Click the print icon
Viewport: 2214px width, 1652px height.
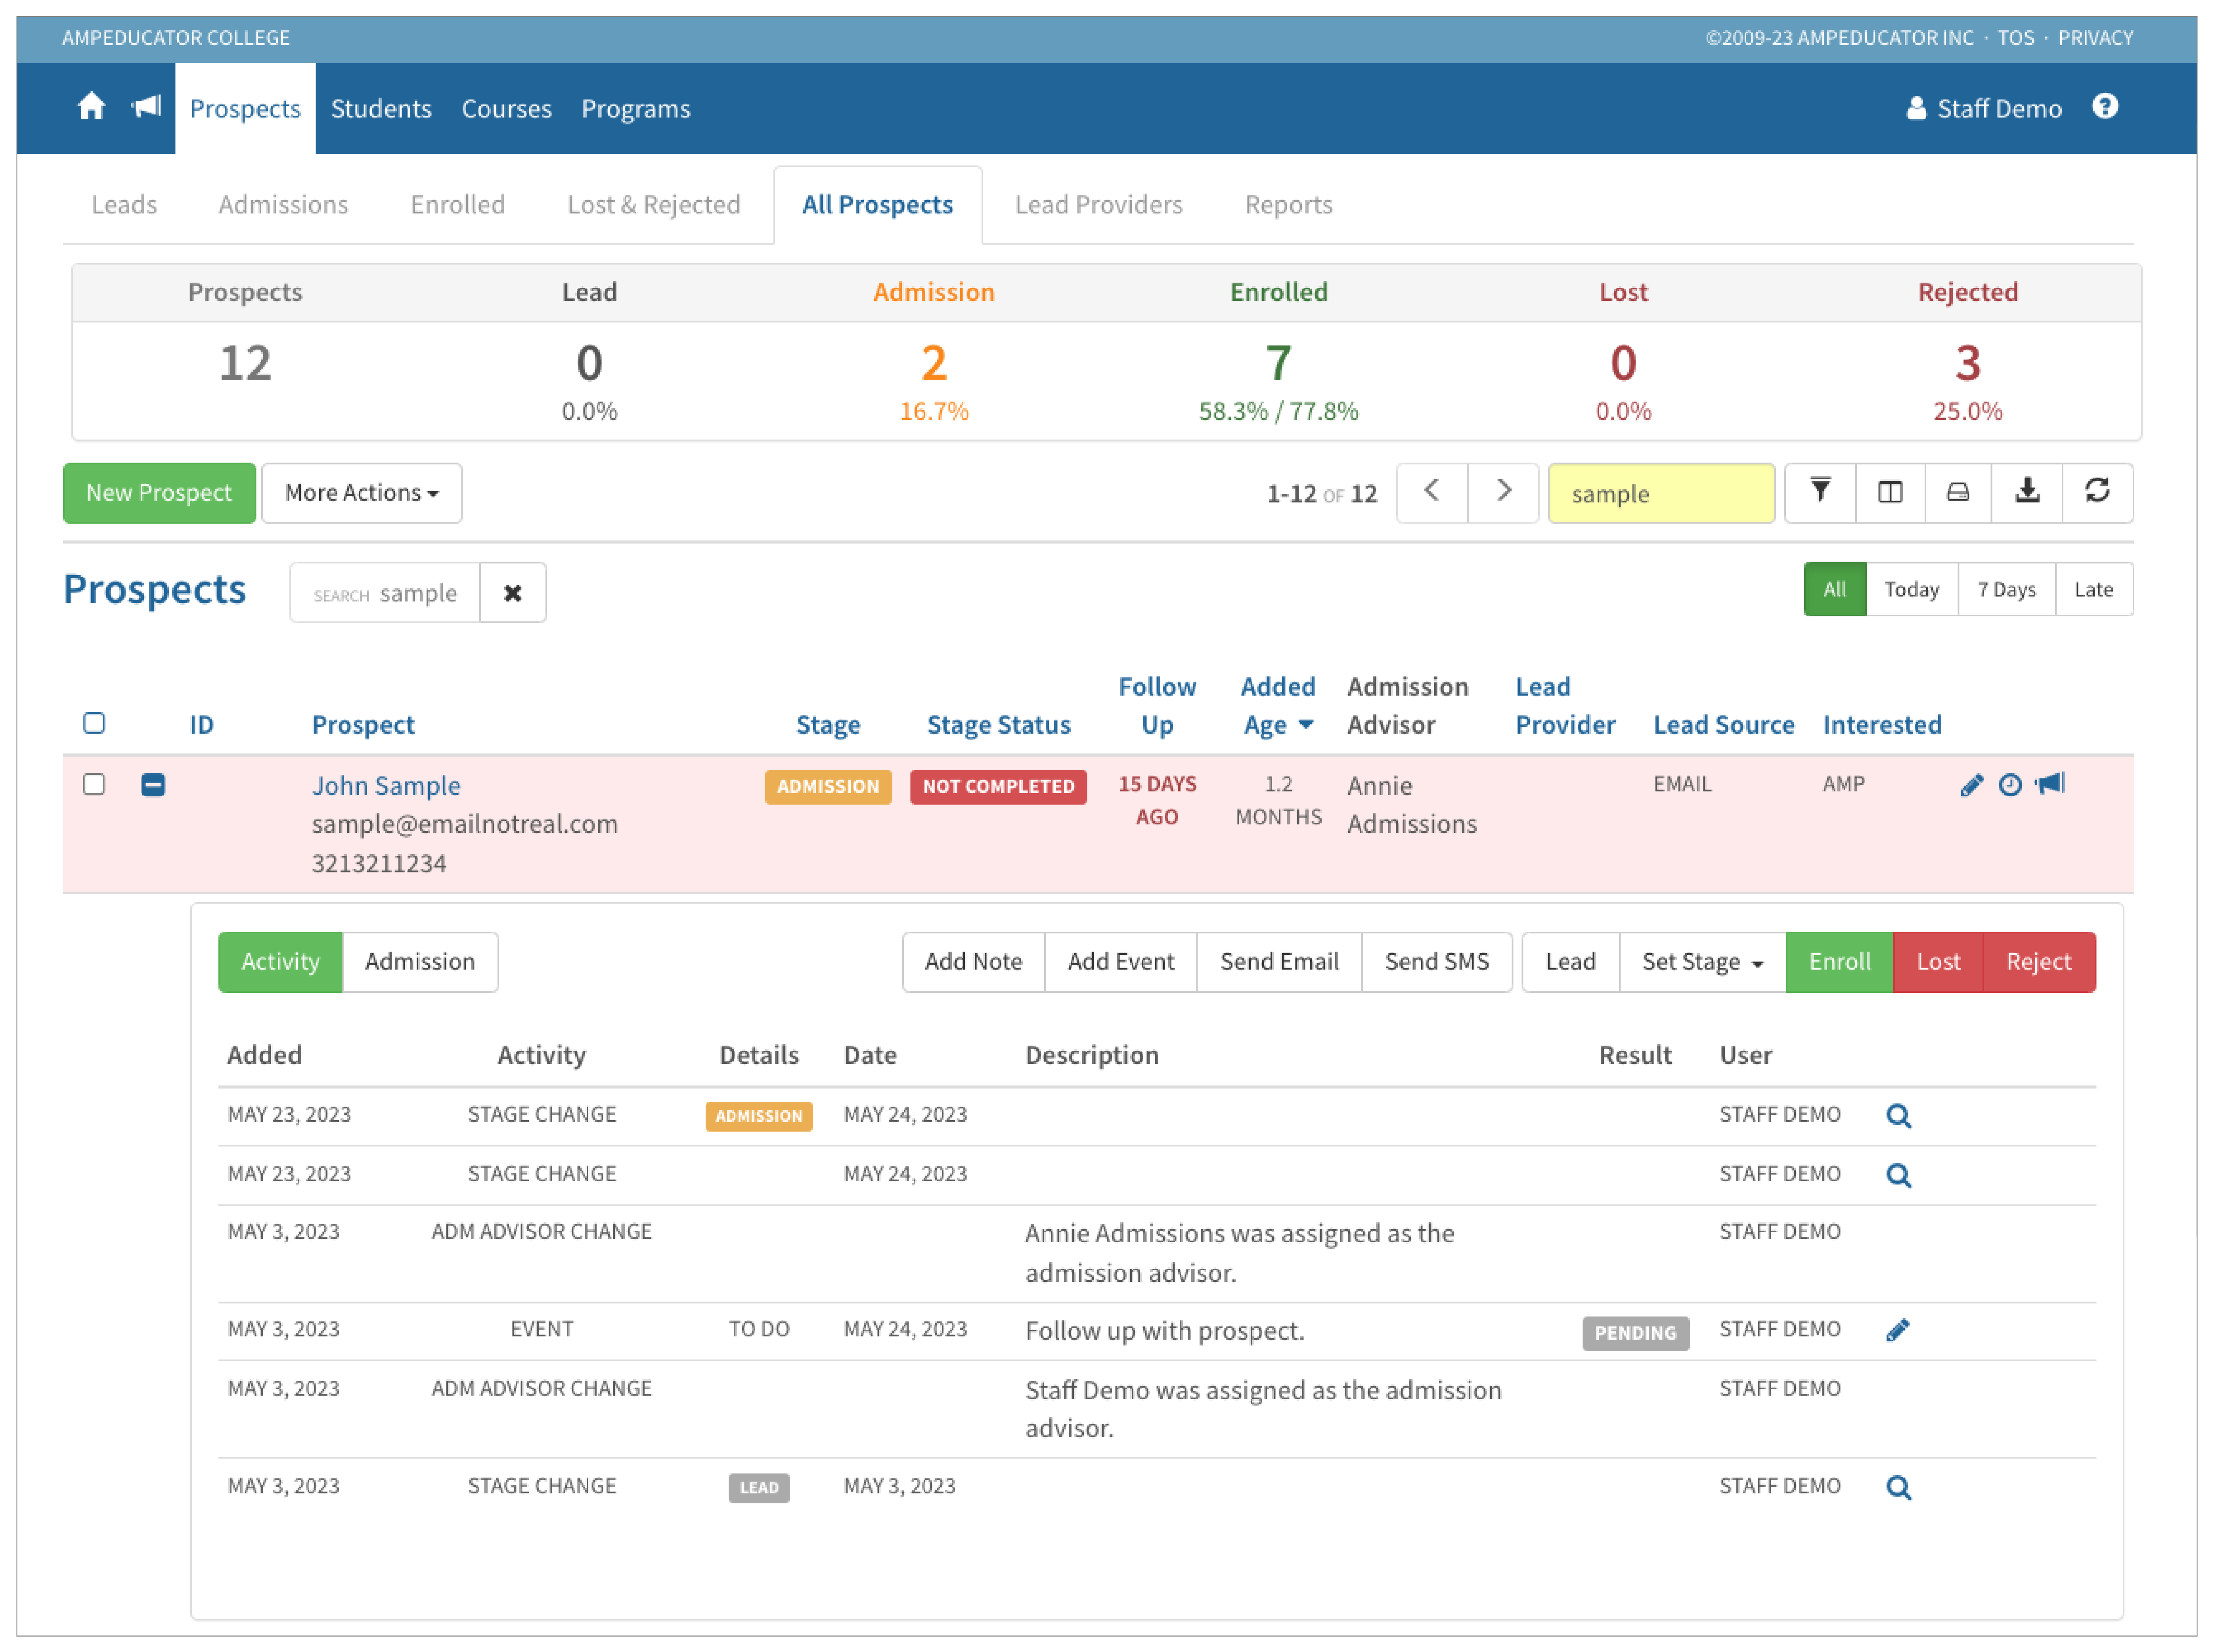tap(1958, 492)
